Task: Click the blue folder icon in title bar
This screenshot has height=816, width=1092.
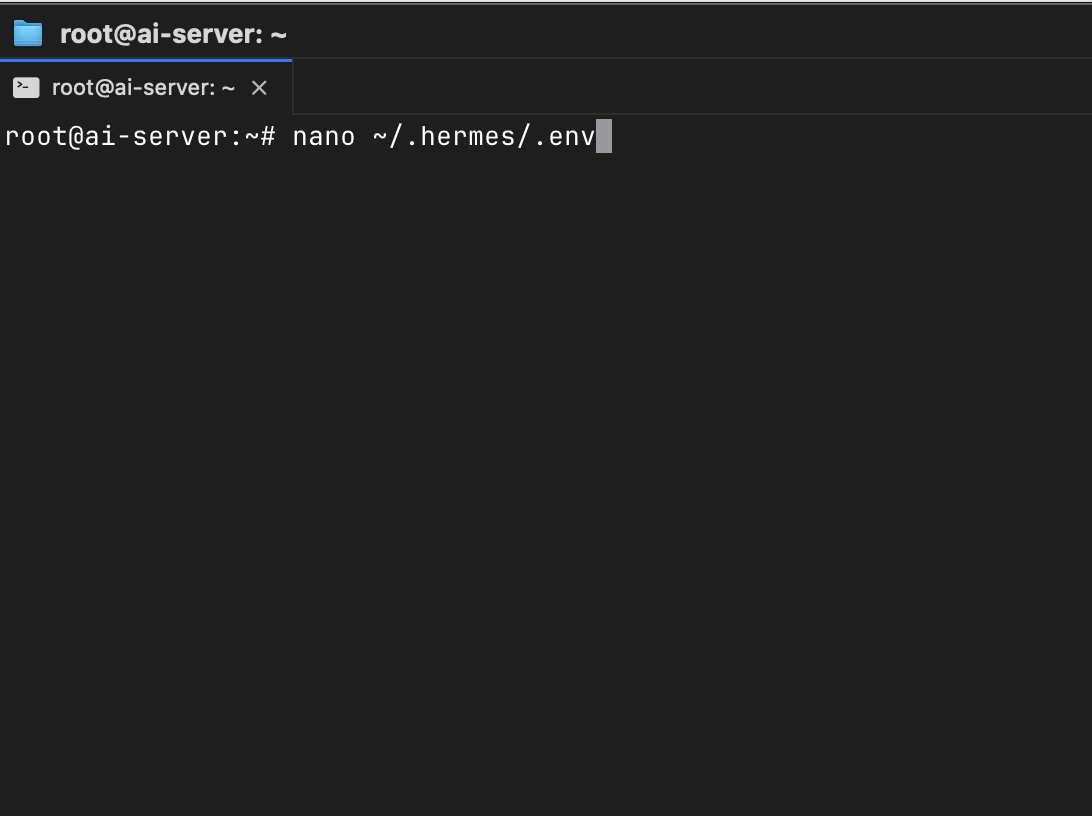Action: tap(28, 33)
